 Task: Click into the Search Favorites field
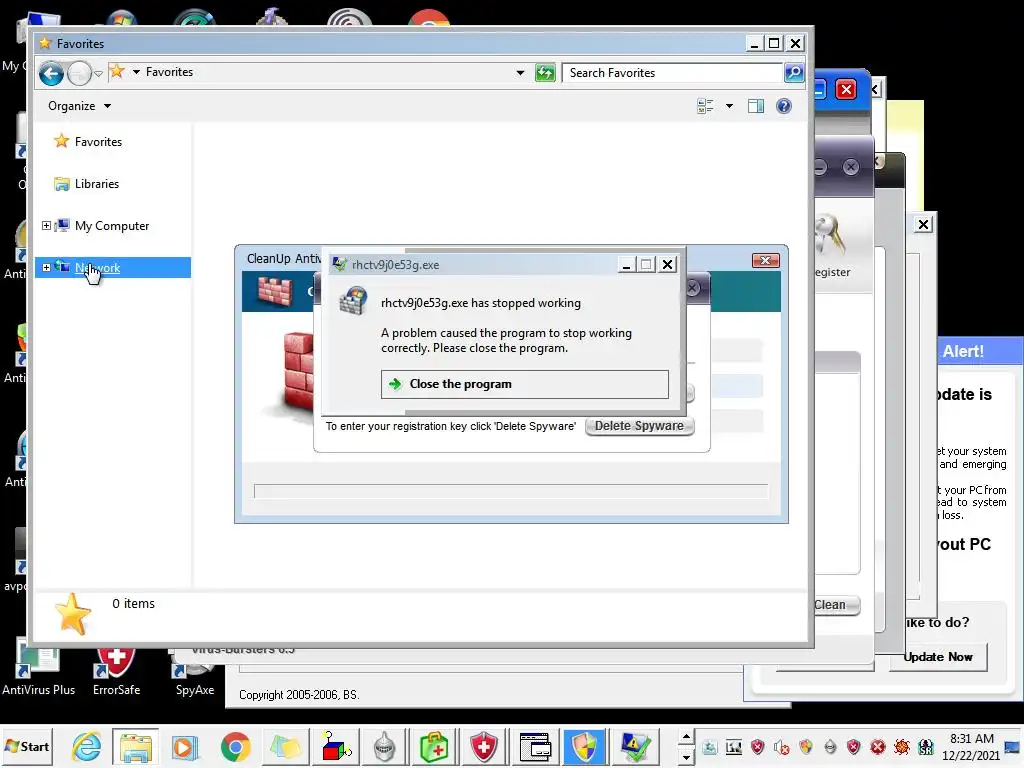click(673, 72)
